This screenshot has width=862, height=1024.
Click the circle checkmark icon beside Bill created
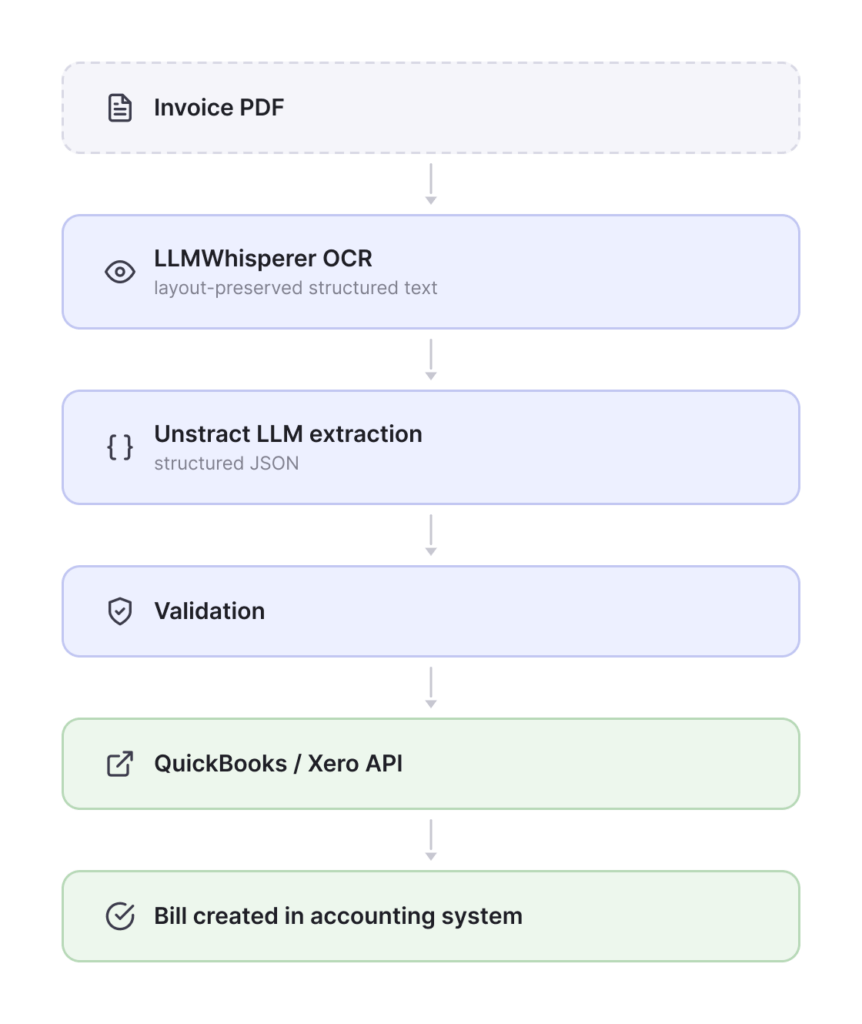[x=120, y=916]
